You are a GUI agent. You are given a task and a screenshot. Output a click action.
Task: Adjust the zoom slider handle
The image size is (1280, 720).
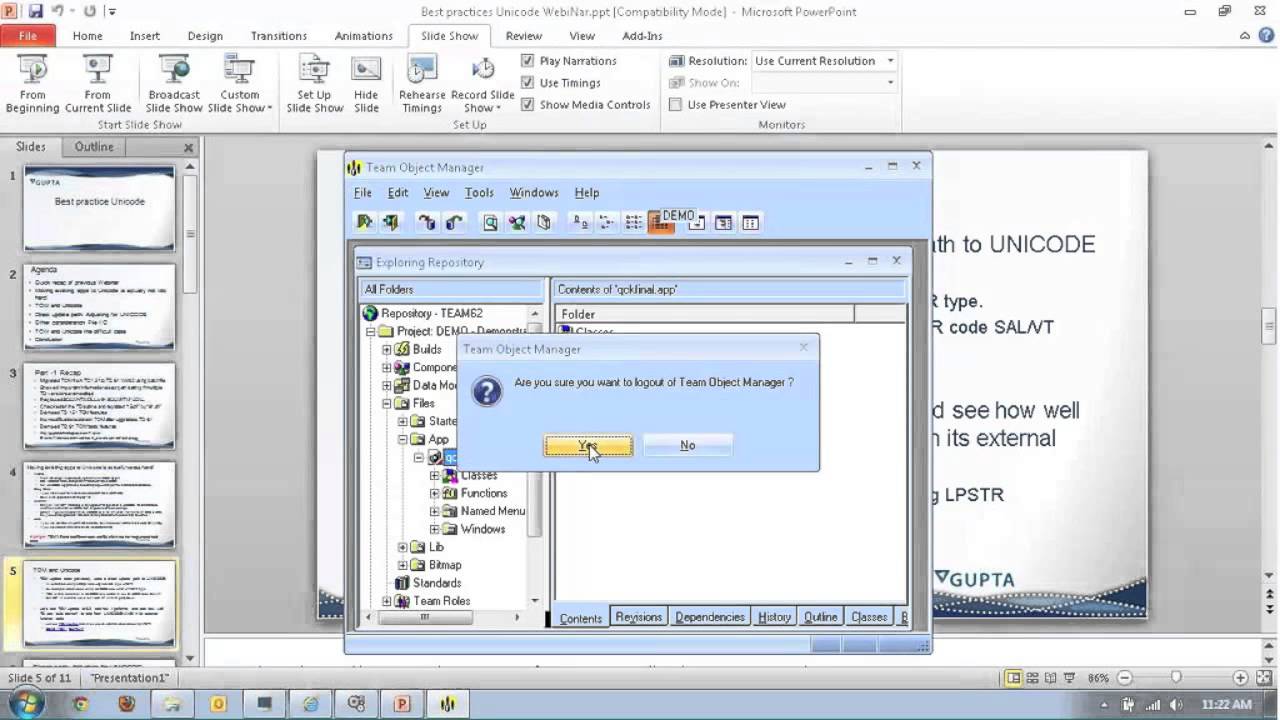coord(1176,678)
